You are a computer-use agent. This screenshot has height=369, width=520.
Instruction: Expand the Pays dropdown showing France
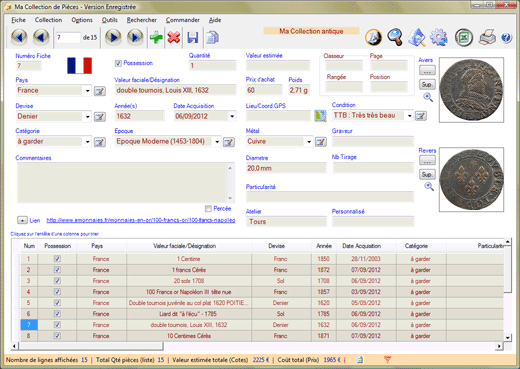coord(87,91)
